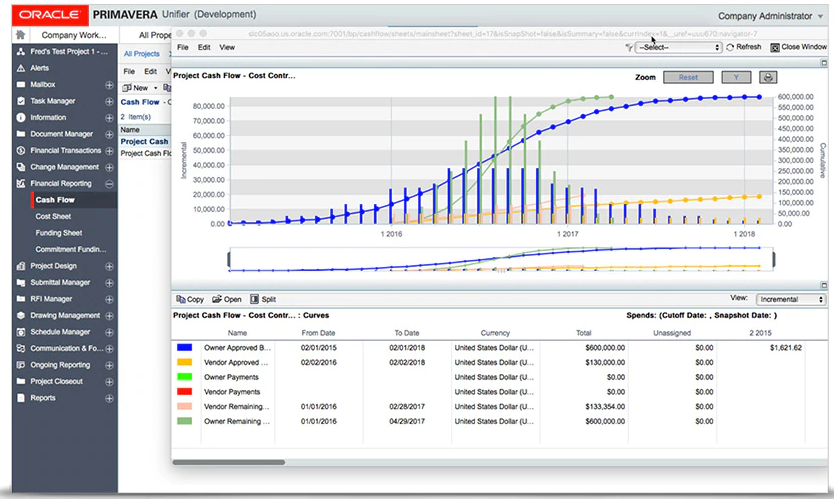Click the print icon button beside Zoom
Viewport: 834px width, 499px height.
(x=768, y=78)
